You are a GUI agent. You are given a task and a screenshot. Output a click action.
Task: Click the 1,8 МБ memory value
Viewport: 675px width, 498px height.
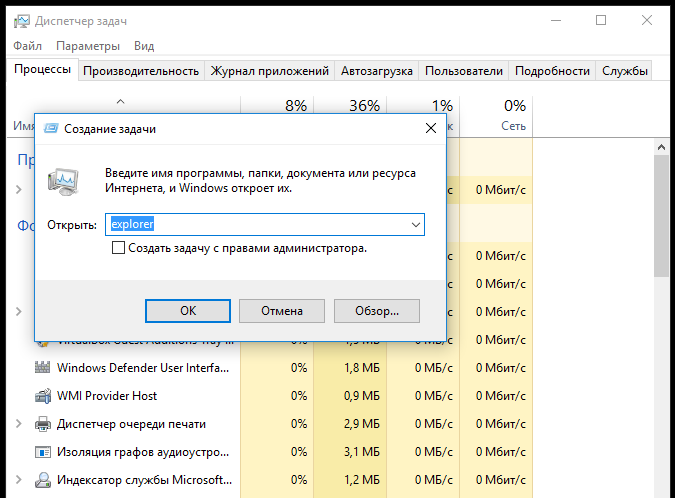click(x=362, y=368)
